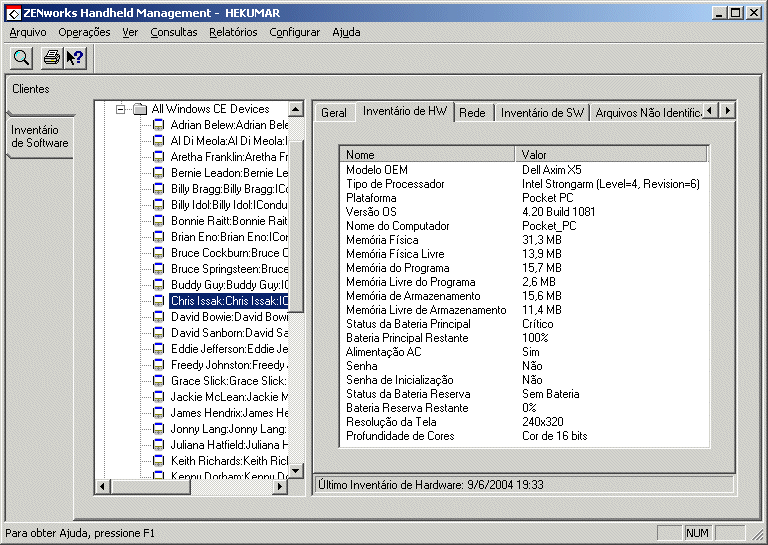Click device icon beside Aretha Franklin

(158, 157)
